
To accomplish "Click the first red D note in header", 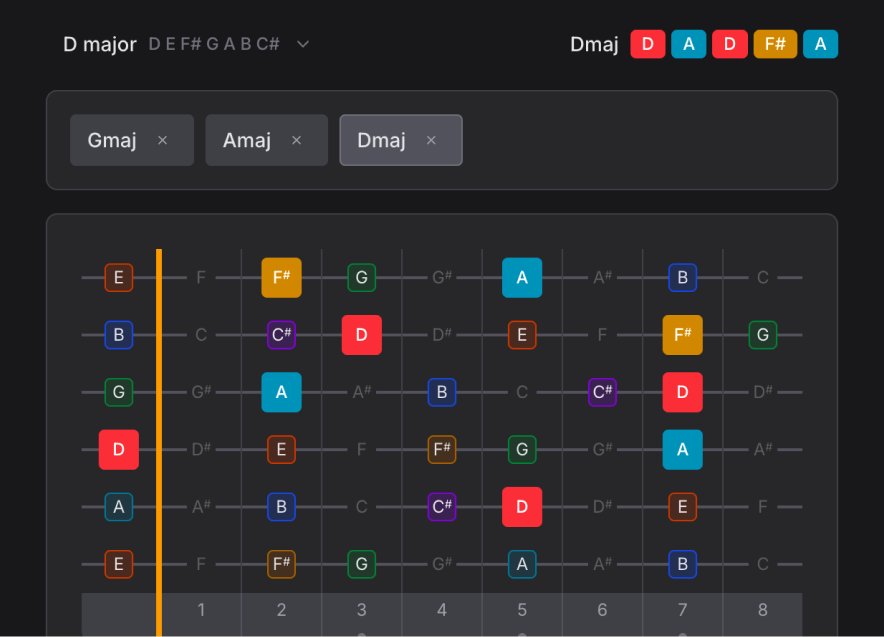I will coord(648,44).
